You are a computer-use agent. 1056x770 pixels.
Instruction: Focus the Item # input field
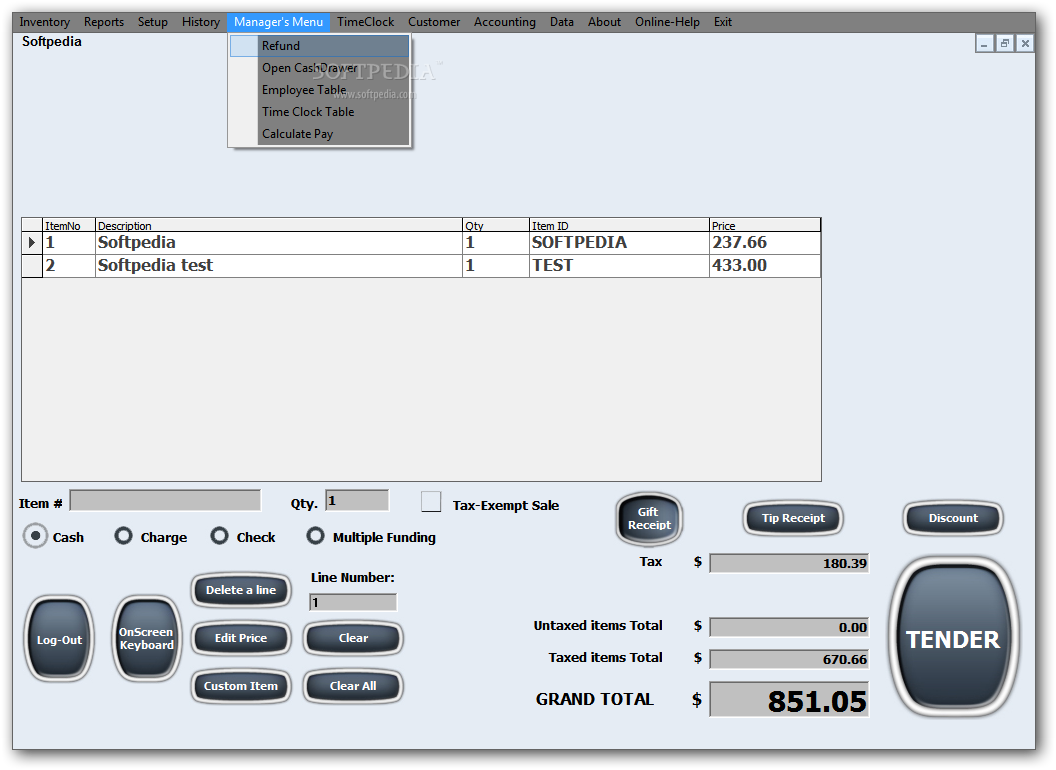click(x=165, y=501)
